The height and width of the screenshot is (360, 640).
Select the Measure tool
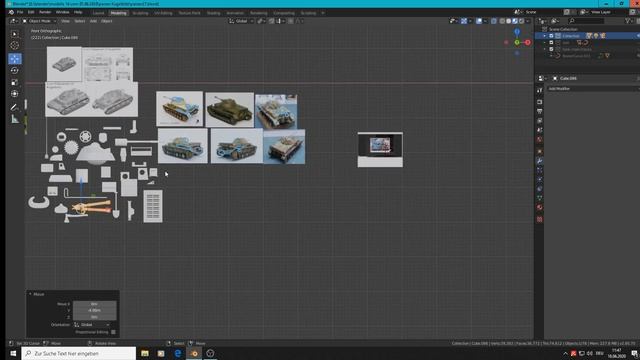coord(15,119)
